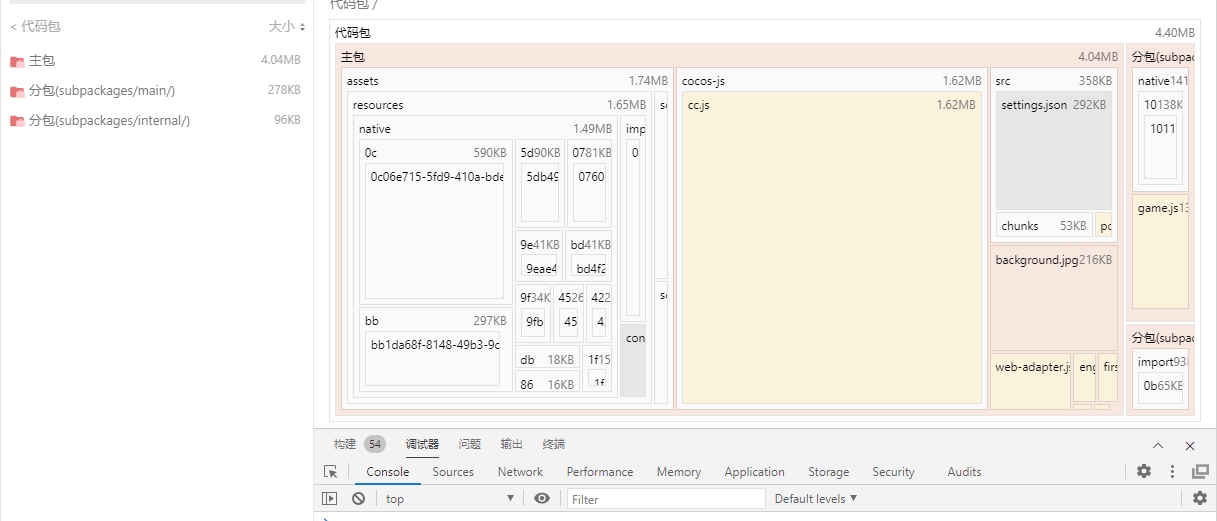
Task: Toggle DevTools dock side icon
Action: pyautogui.click(x=1200, y=472)
